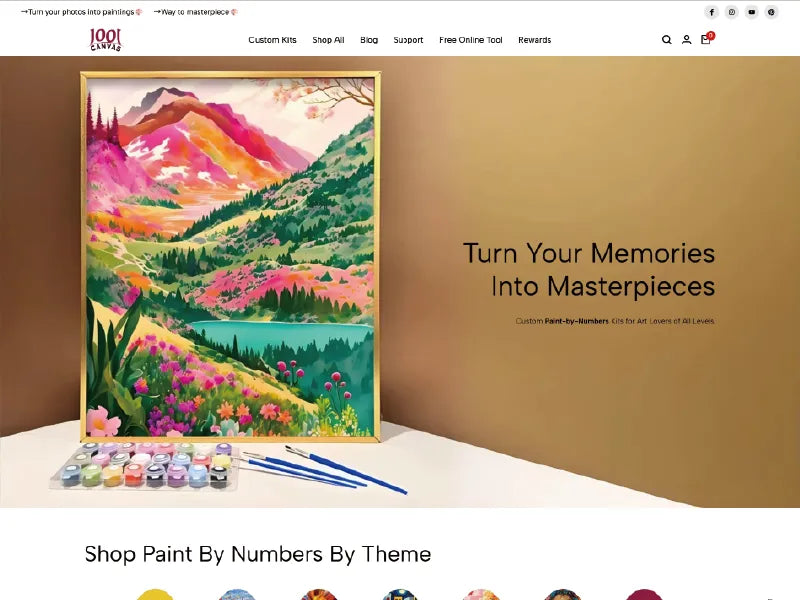Follow 'Turn your photos into paintings' announcement link
The width and height of the screenshot is (800, 600).
pos(82,12)
